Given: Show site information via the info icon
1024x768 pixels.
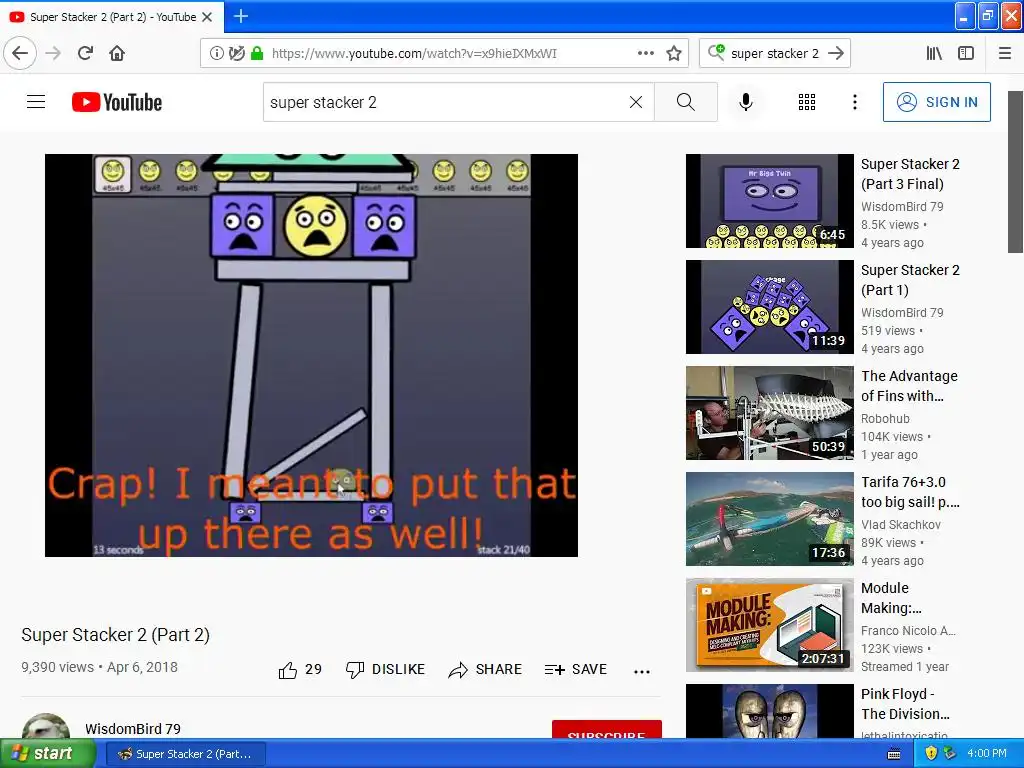Looking at the screenshot, I should point(216,54).
